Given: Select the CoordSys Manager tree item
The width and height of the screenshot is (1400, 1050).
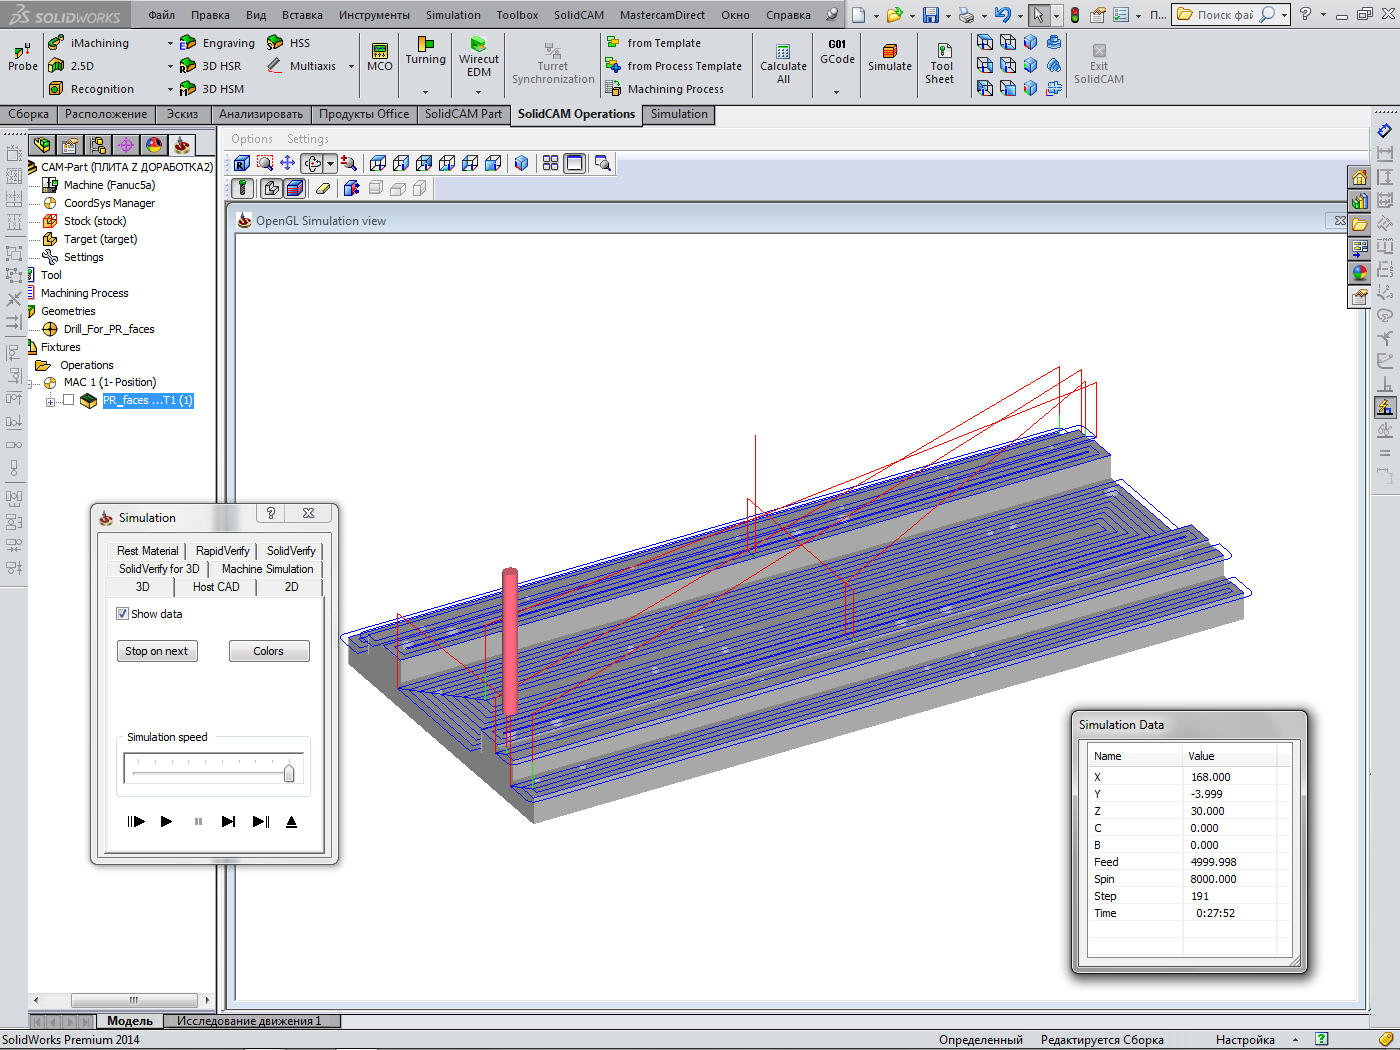Looking at the screenshot, I should [109, 203].
